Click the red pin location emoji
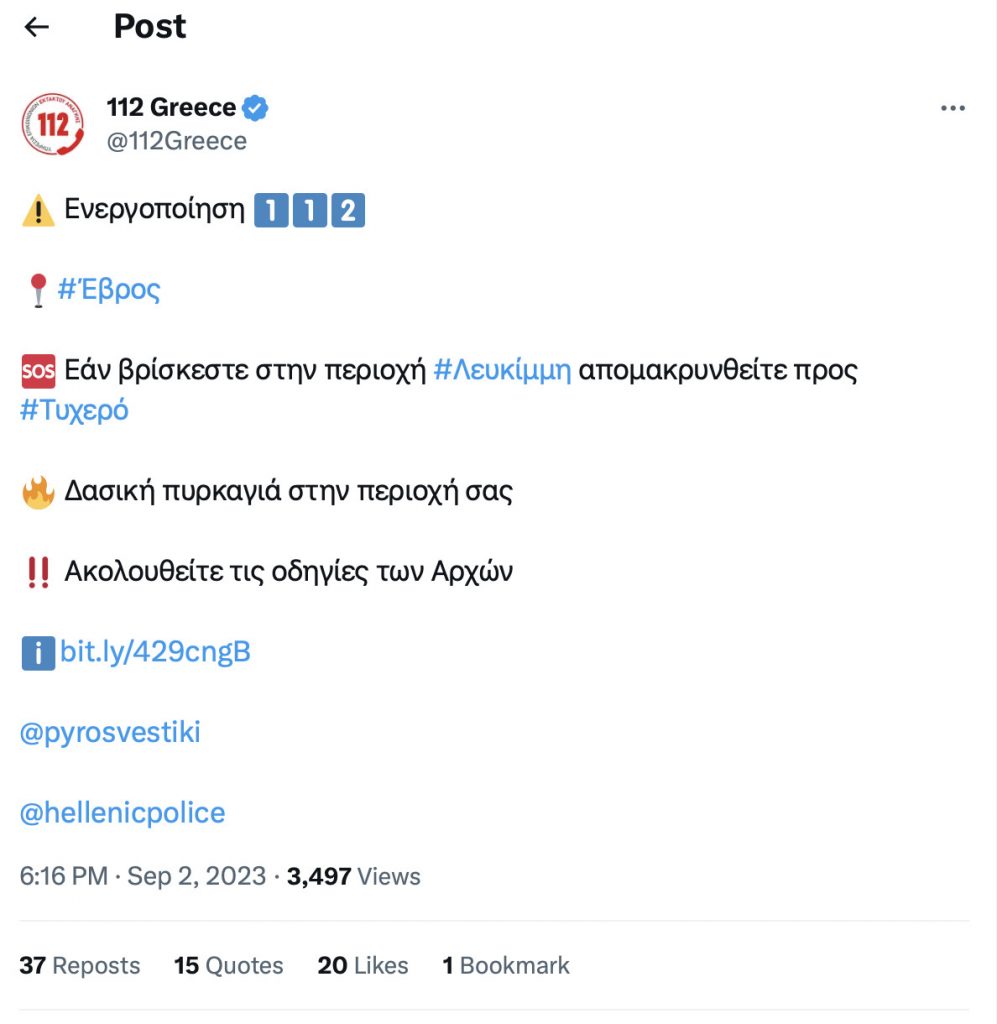997x1024 pixels. pyautogui.click(x=38, y=291)
